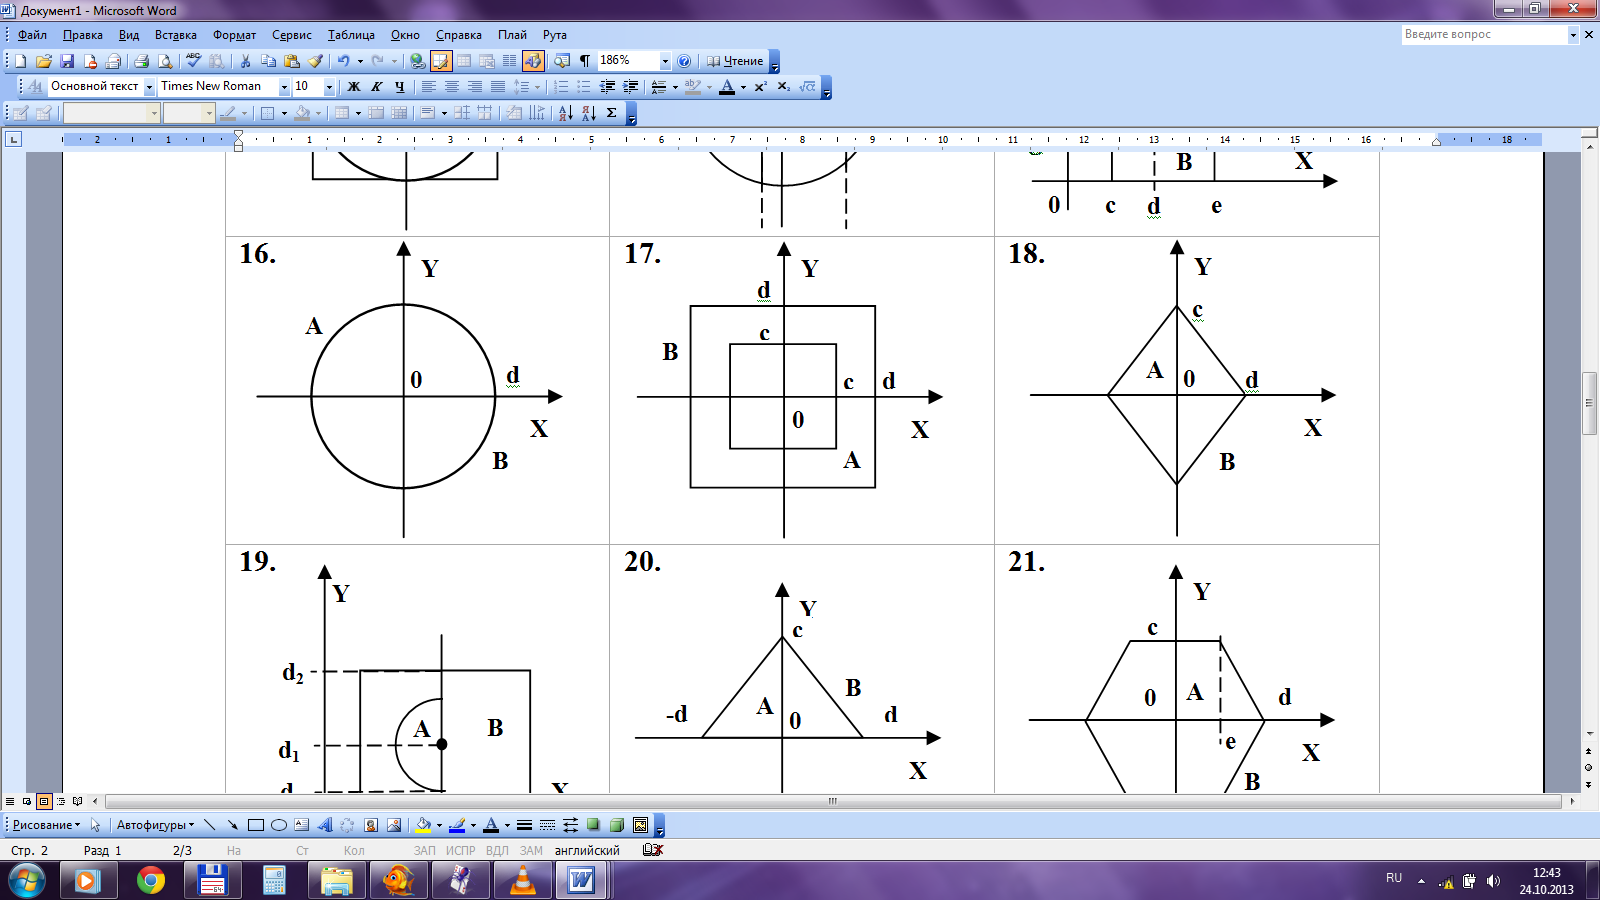Pick the Arrow drawing tool
This screenshot has width=1600, height=900.
coord(232,825)
